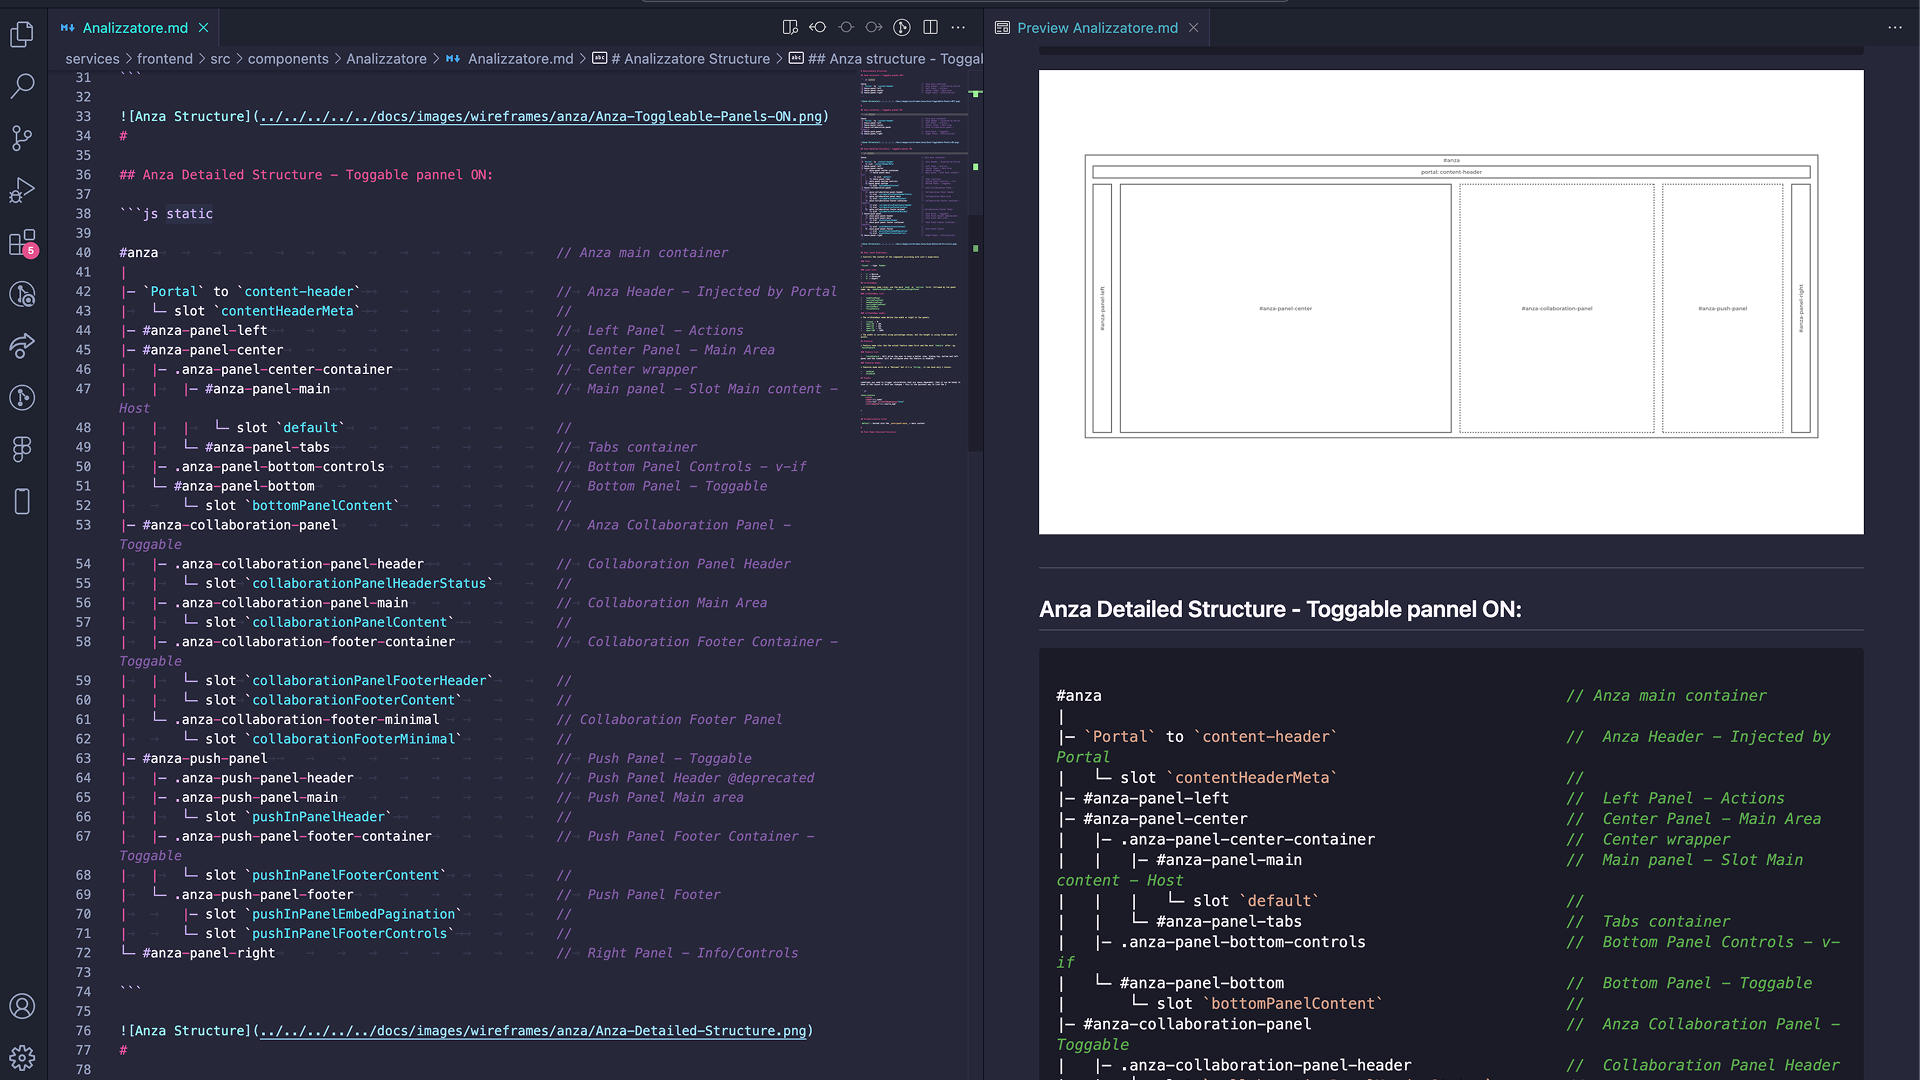Close the Preview Analizzatore.md tab
Image resolution: width=1920 pixels, height=1080 pixels.
click(1193, 28)
